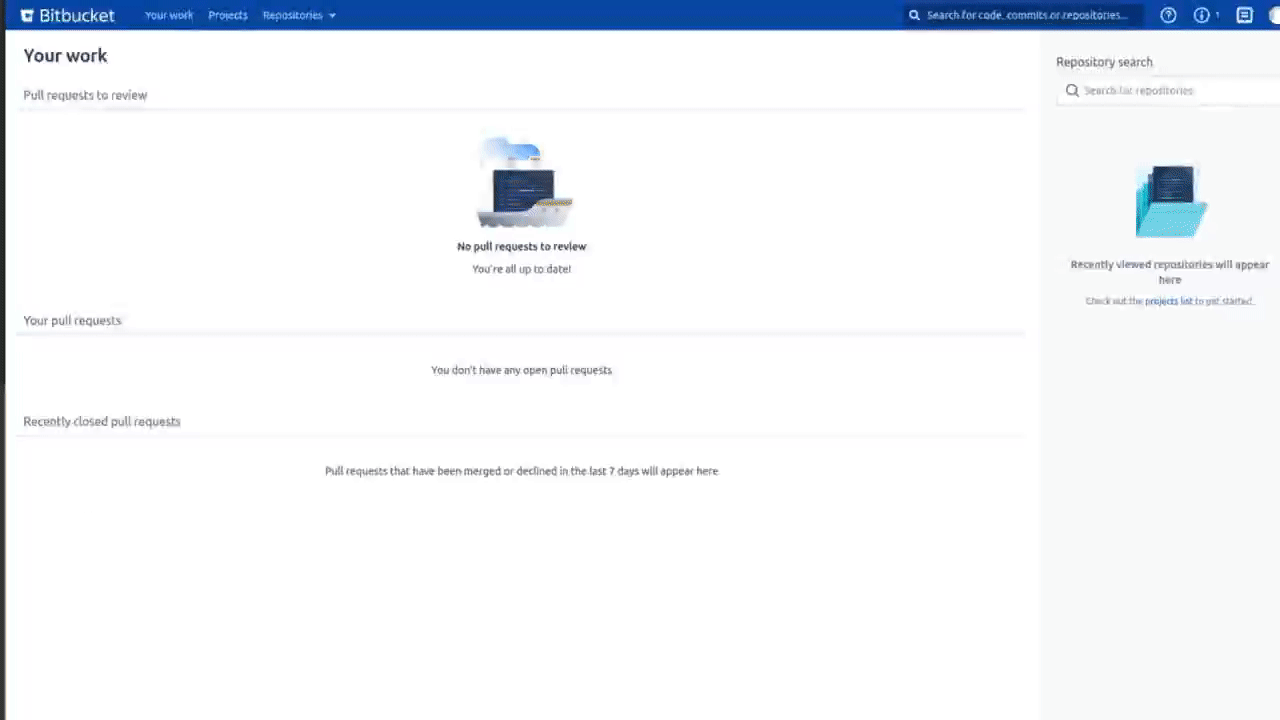Open the Atlassian app switcher icon
Screen dimensions: 1280x720
pos(1243,14)
